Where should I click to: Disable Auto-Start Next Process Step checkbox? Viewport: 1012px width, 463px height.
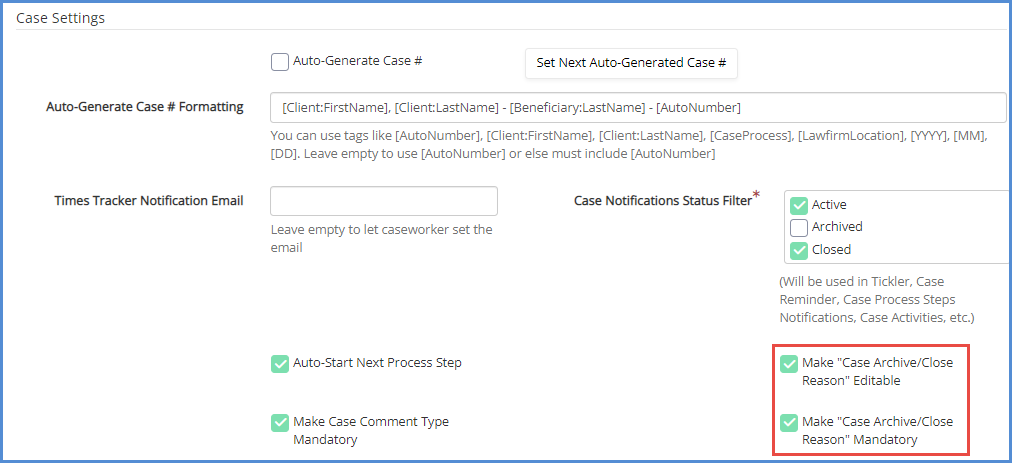(280, 363)
